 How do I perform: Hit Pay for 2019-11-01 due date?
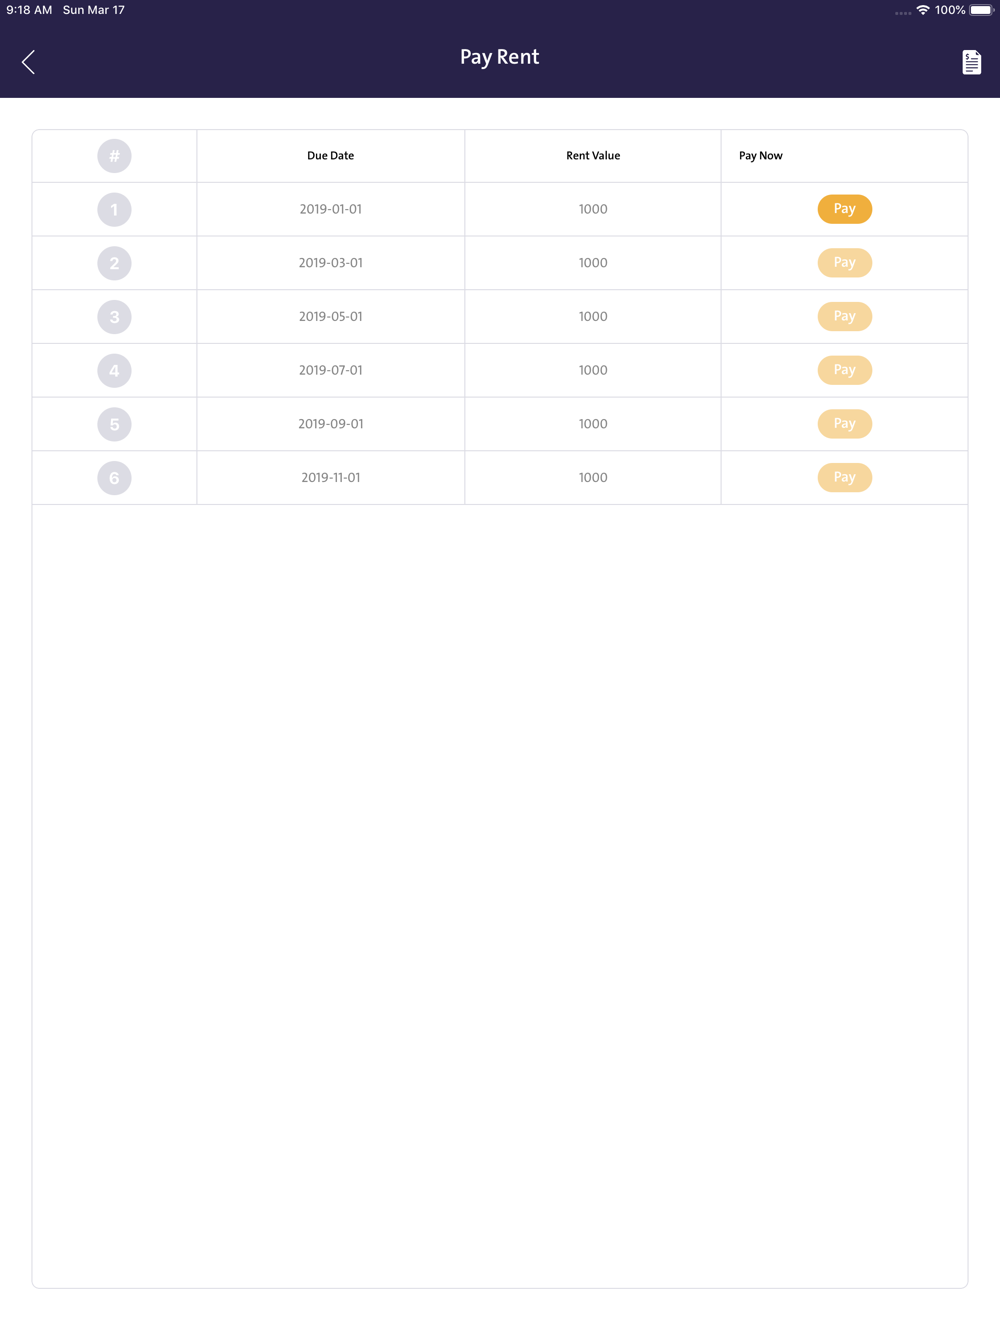844,477
